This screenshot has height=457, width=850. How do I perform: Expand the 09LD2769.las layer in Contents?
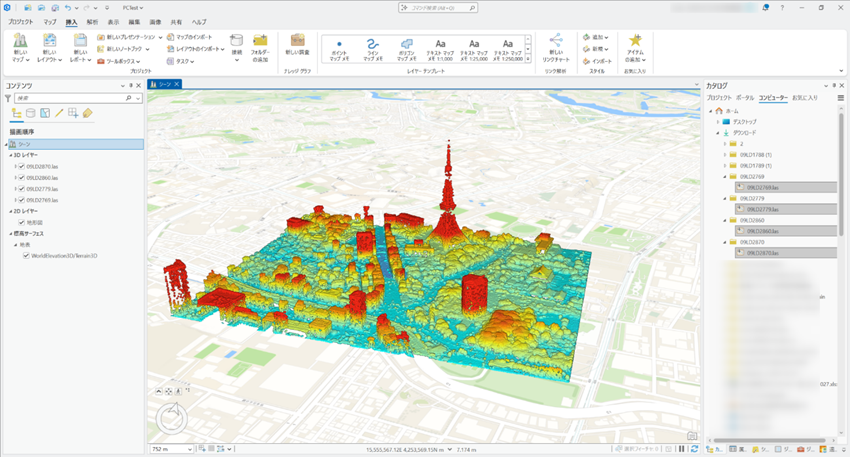point(16,200)
